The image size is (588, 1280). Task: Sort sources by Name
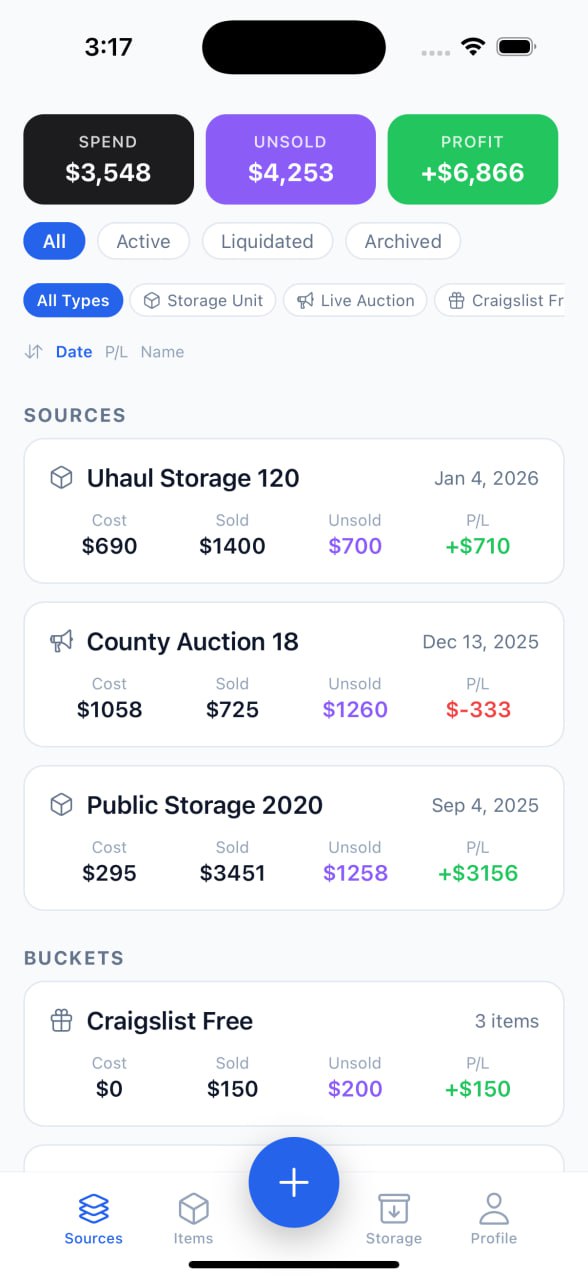[162, 352]
